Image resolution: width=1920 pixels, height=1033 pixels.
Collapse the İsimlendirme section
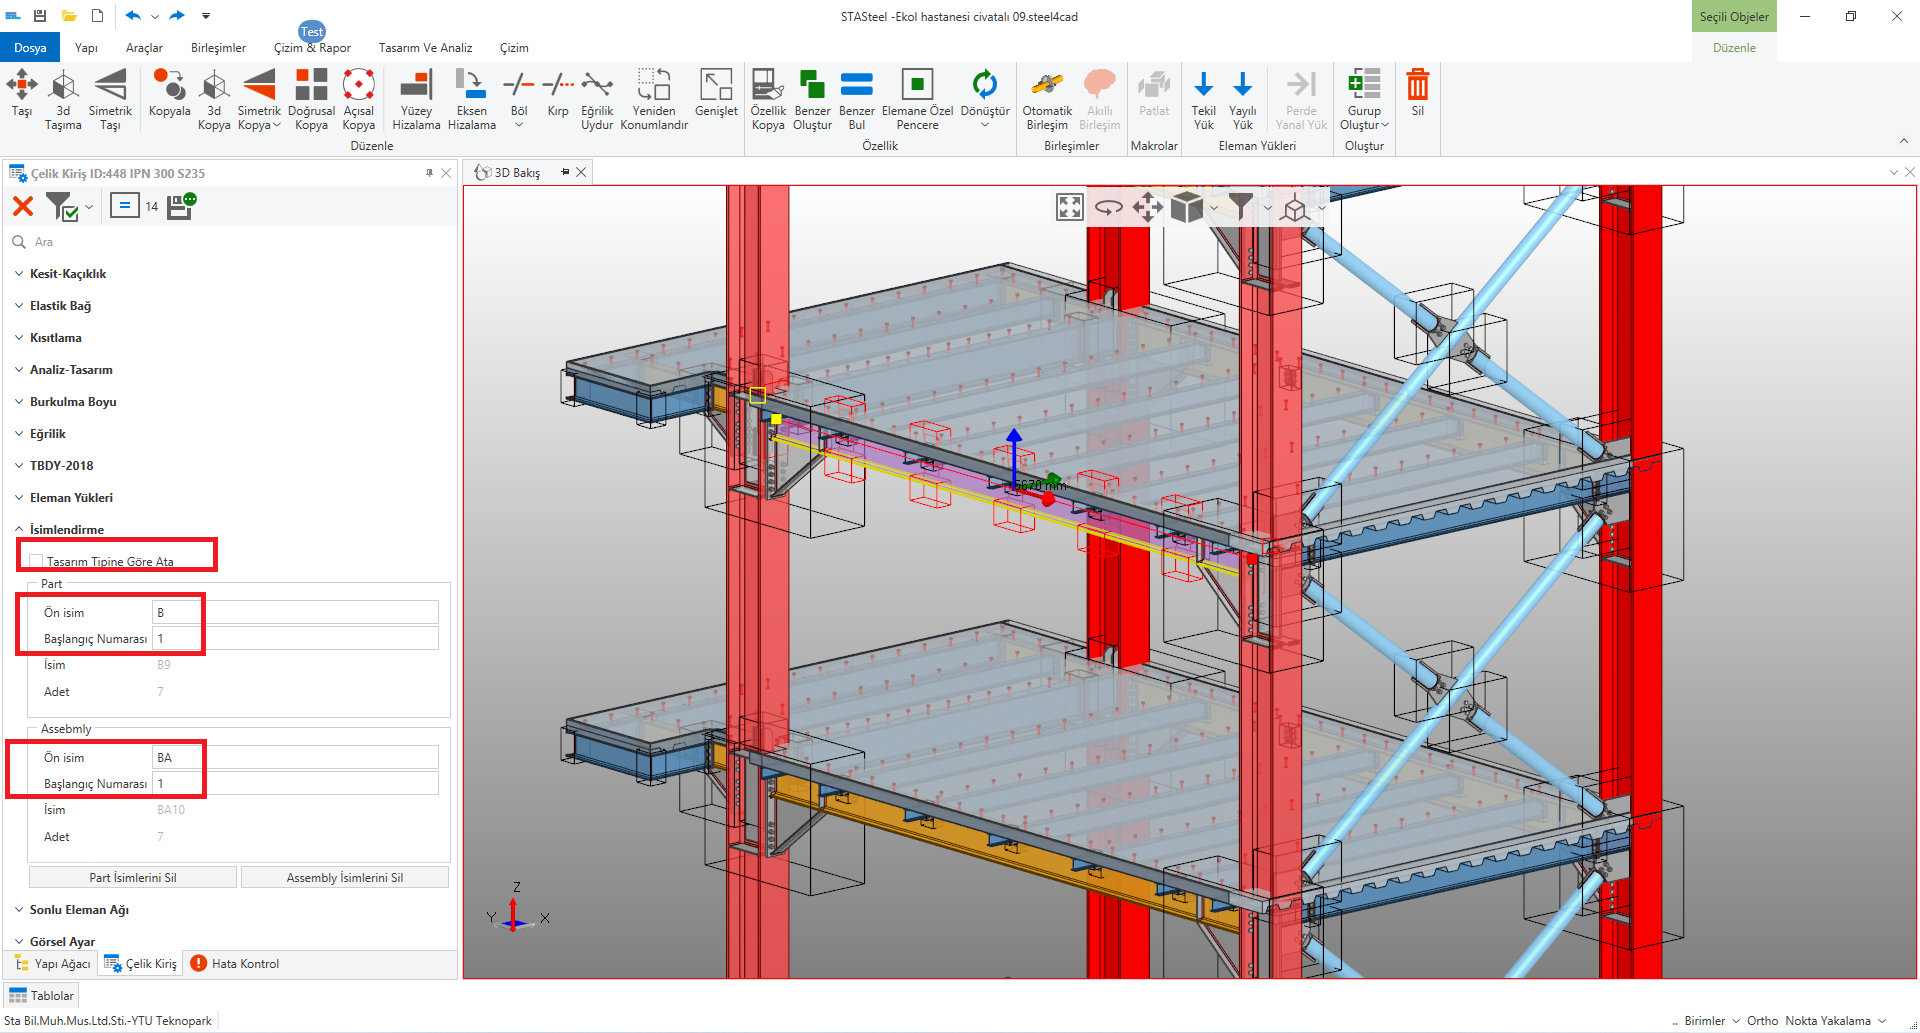click(x=66, y=530)
